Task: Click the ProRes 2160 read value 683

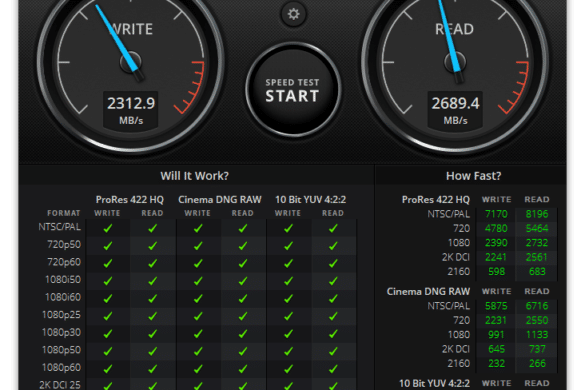Action: click(537, 271)
